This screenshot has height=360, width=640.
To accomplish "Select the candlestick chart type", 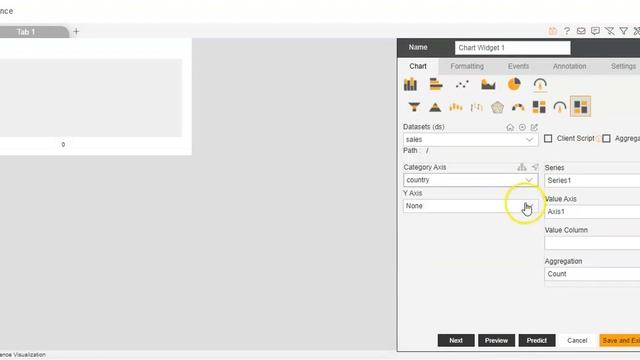I will click(x=476, y=107).
